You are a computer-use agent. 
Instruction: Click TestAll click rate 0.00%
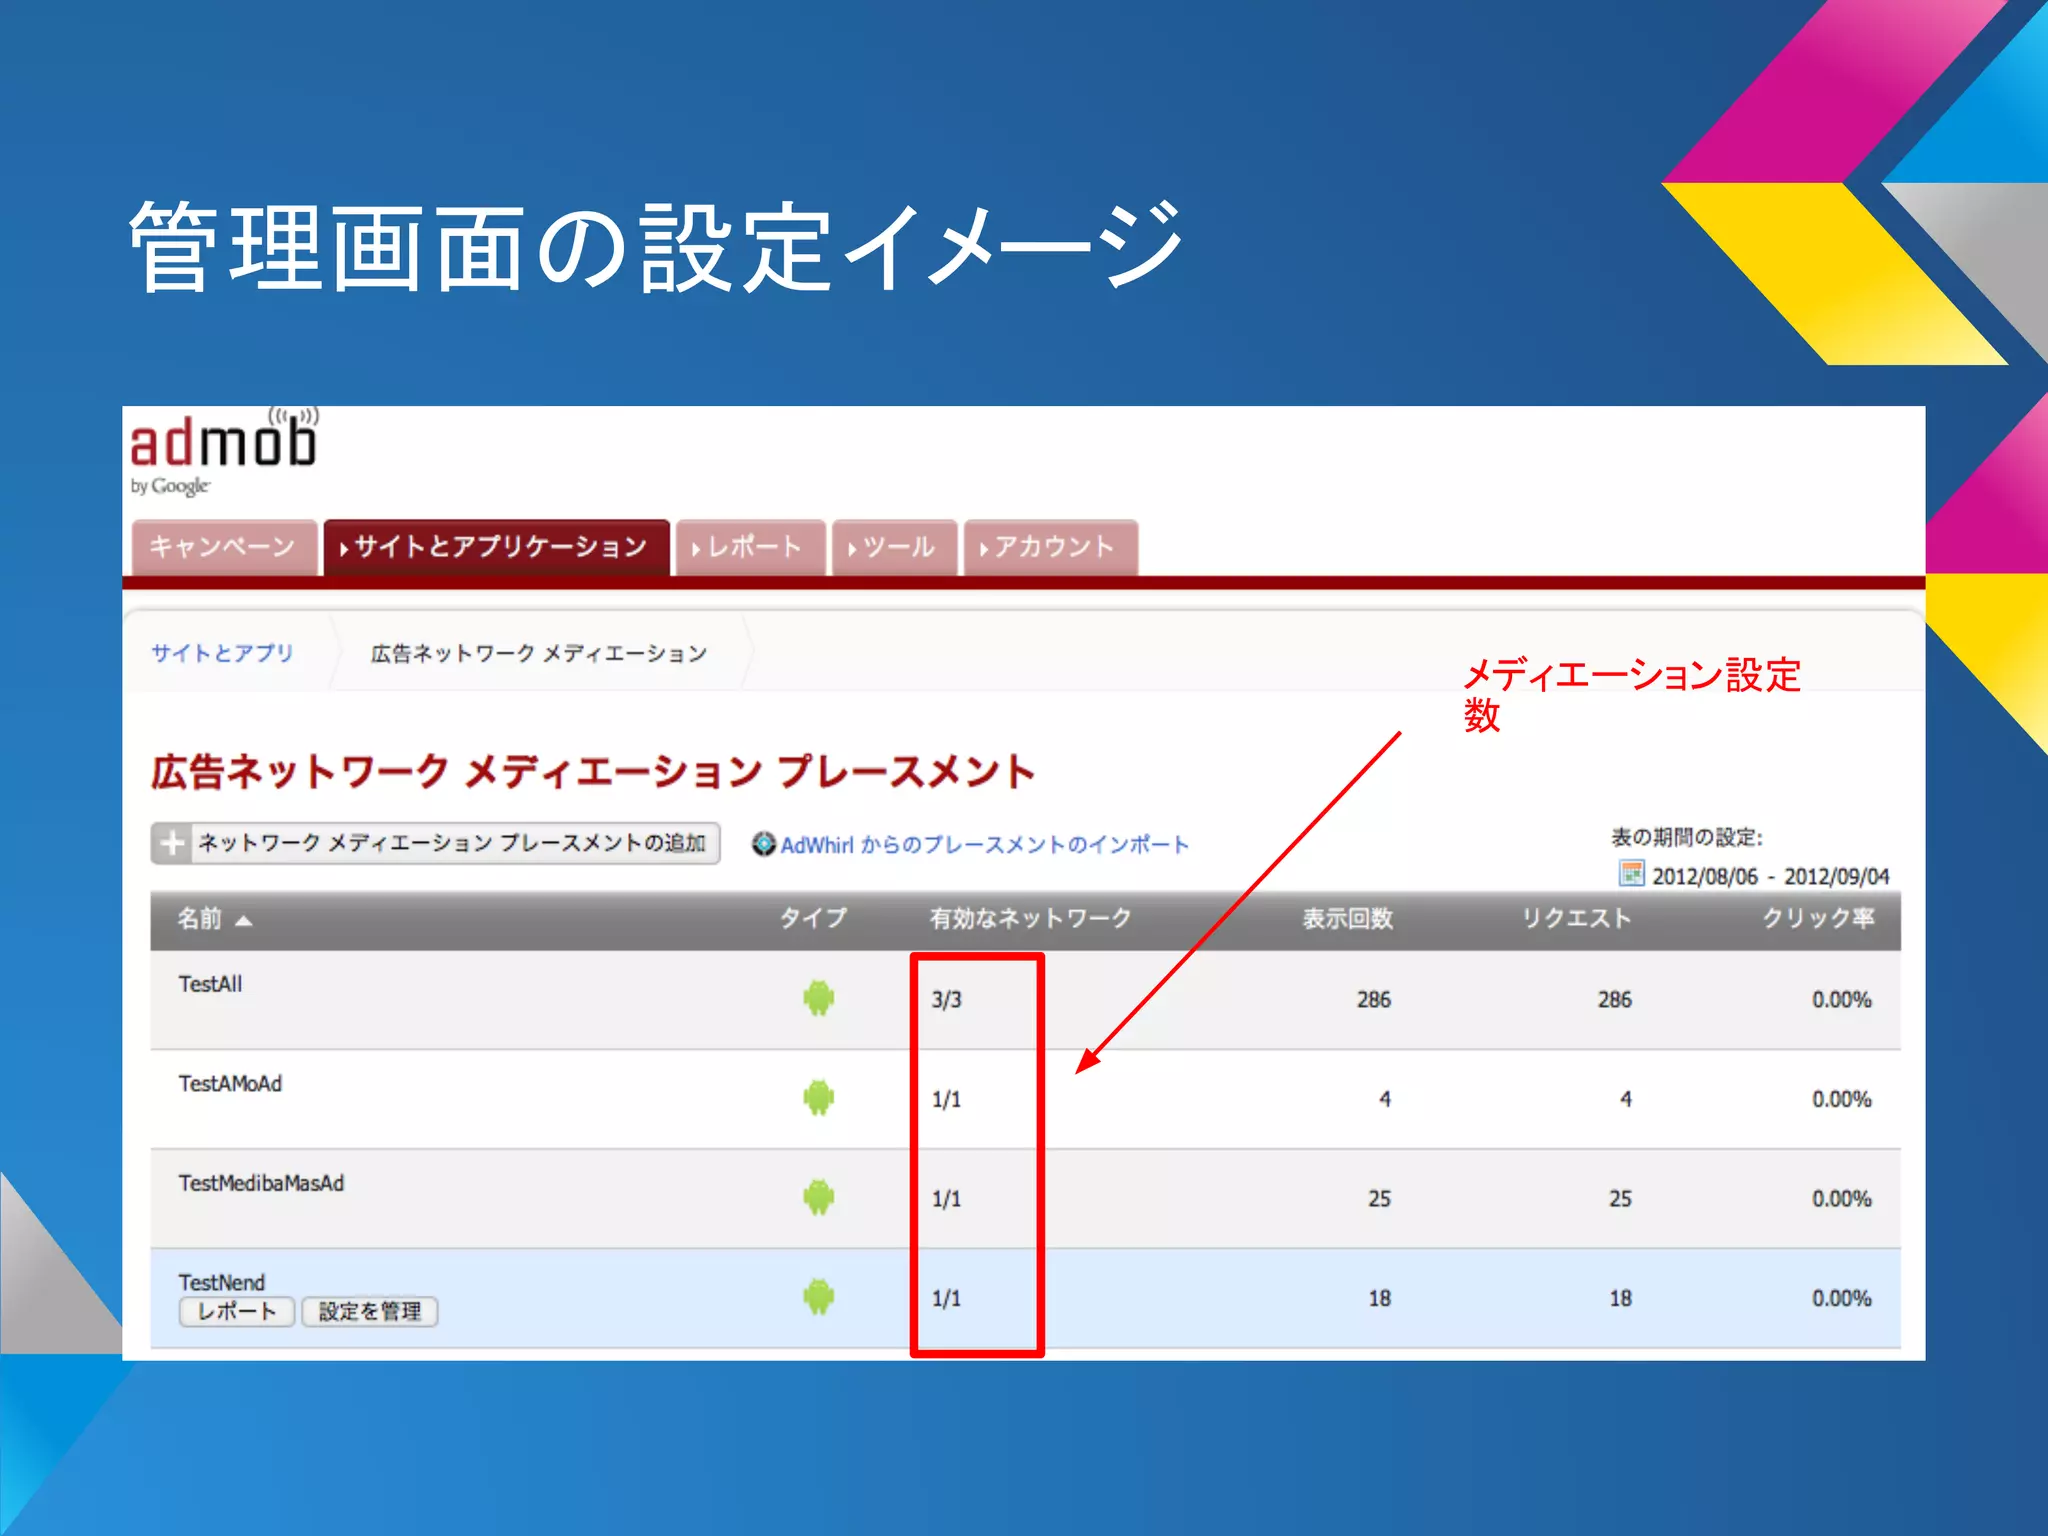click(1842, 999)
